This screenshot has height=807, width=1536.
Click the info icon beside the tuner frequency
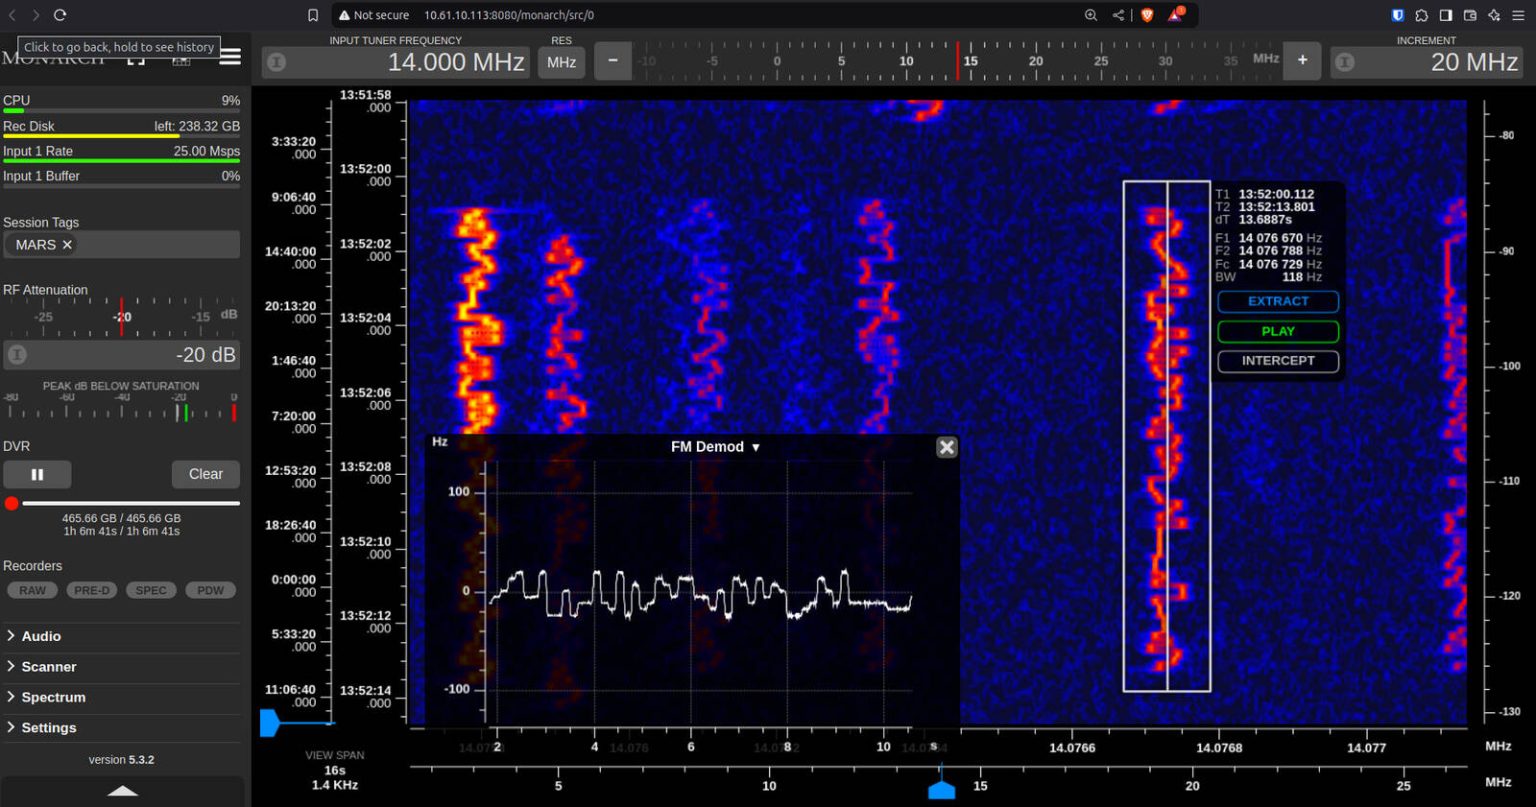pyautogui.click(x=276, y=61)
